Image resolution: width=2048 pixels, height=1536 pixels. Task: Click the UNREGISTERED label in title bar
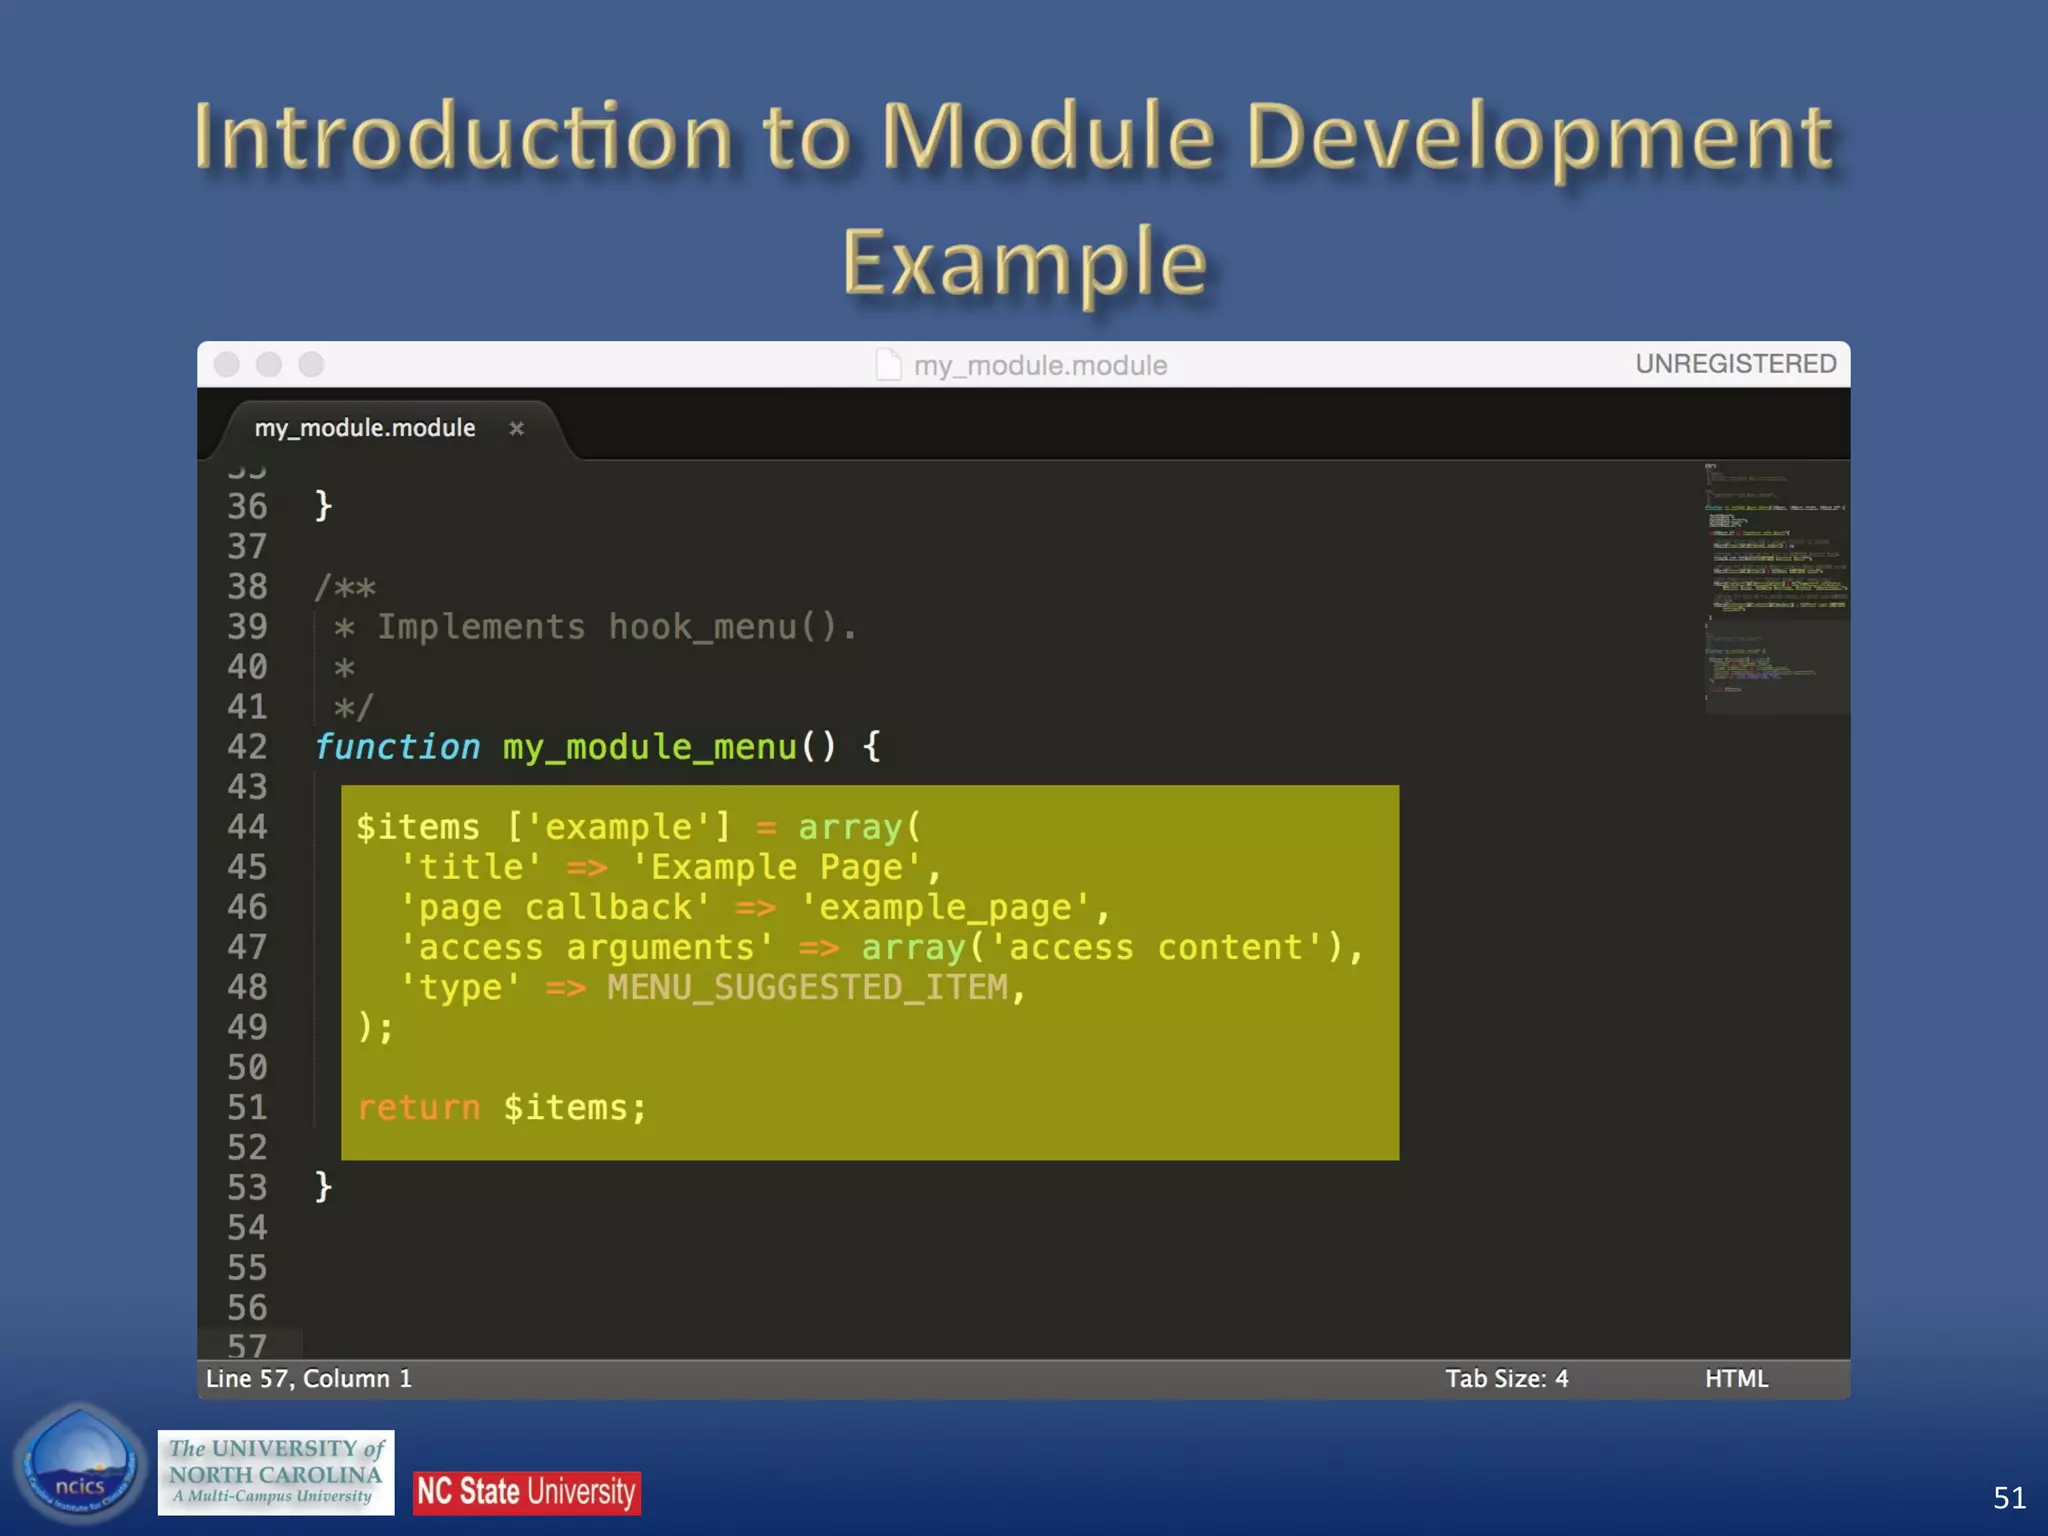pos(1735,364)
